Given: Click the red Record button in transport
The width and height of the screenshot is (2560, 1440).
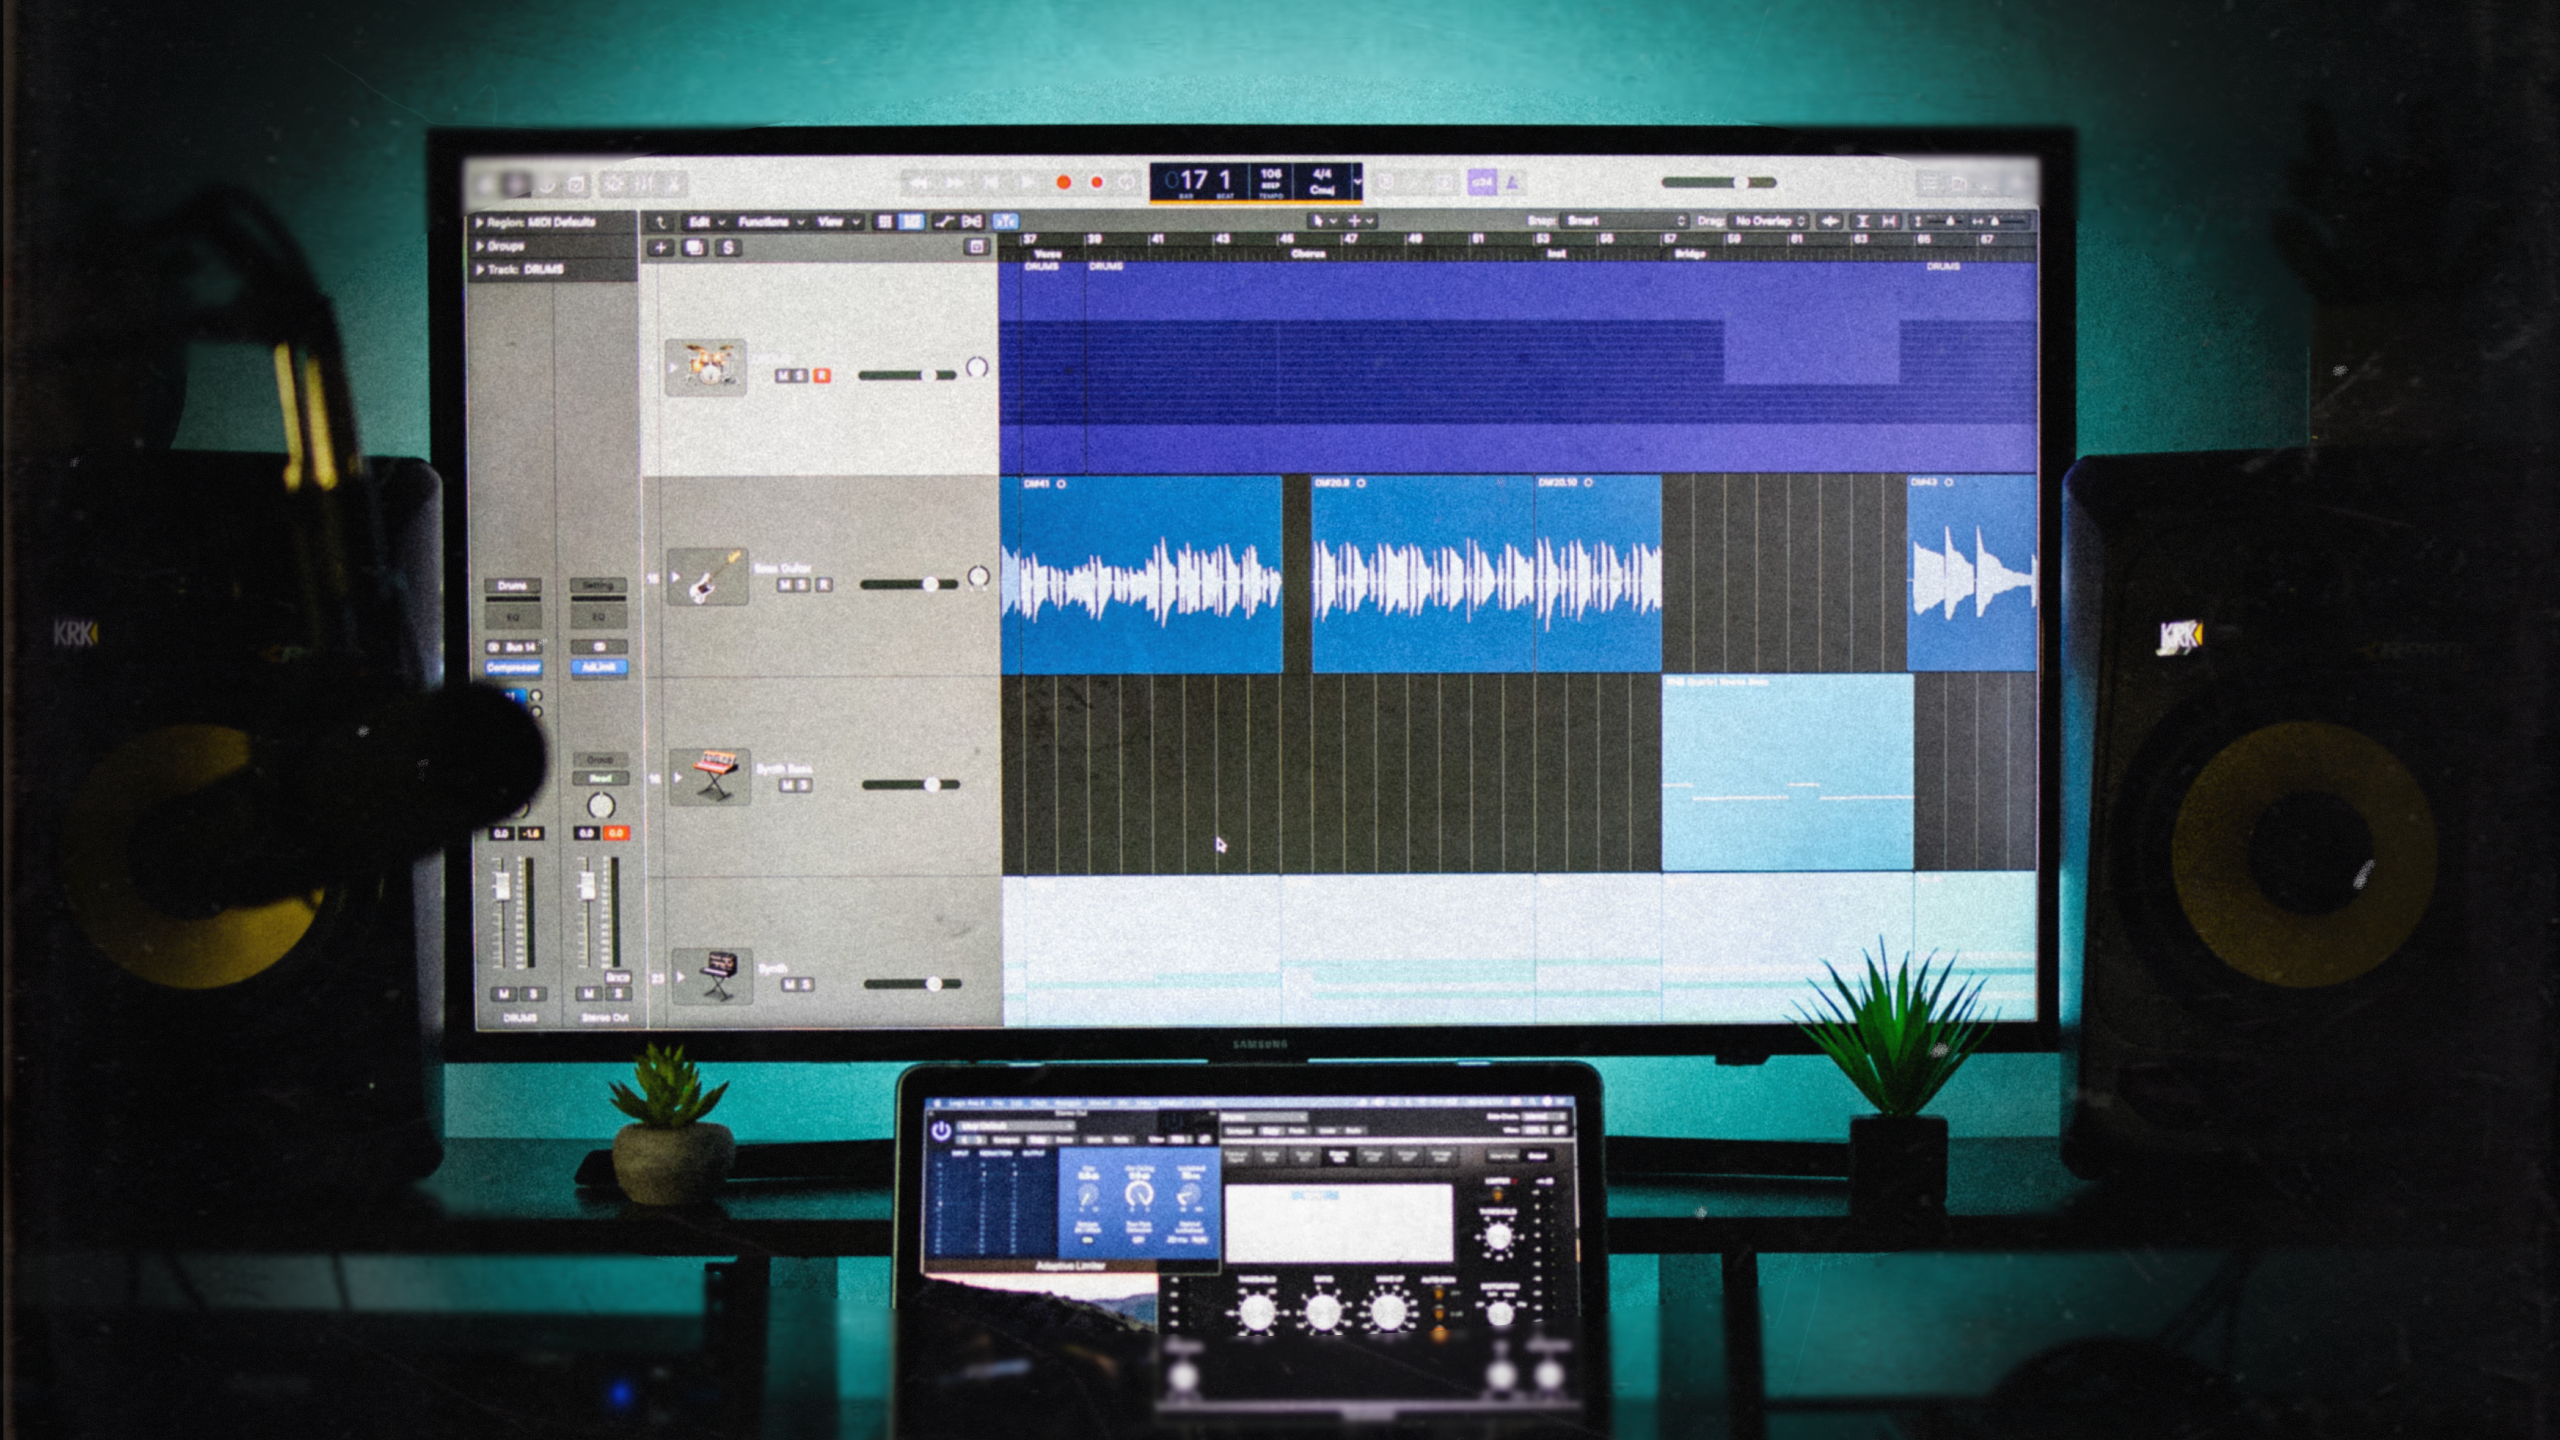Looking at the screenshot, I should (x=1063, y=183).
